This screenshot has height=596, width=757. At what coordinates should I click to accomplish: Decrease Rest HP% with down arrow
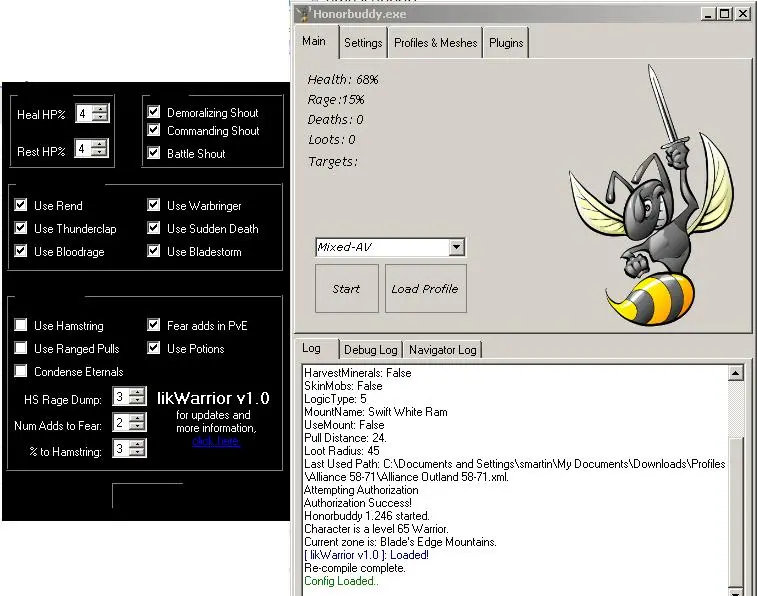pyautogui.click(x=99, y=152)
